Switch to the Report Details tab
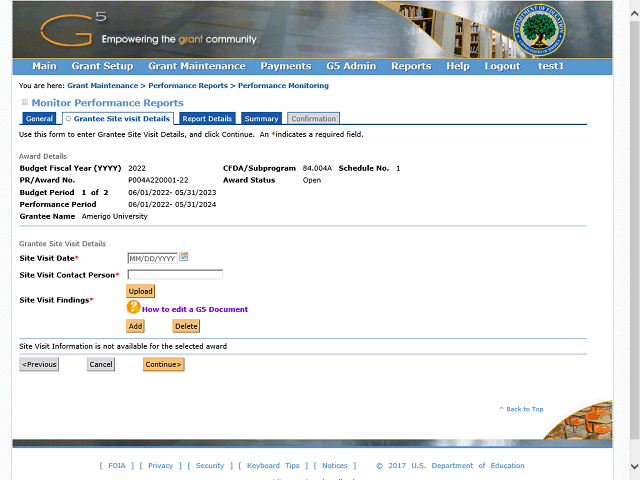640x480 pixels. pos(207,118)
